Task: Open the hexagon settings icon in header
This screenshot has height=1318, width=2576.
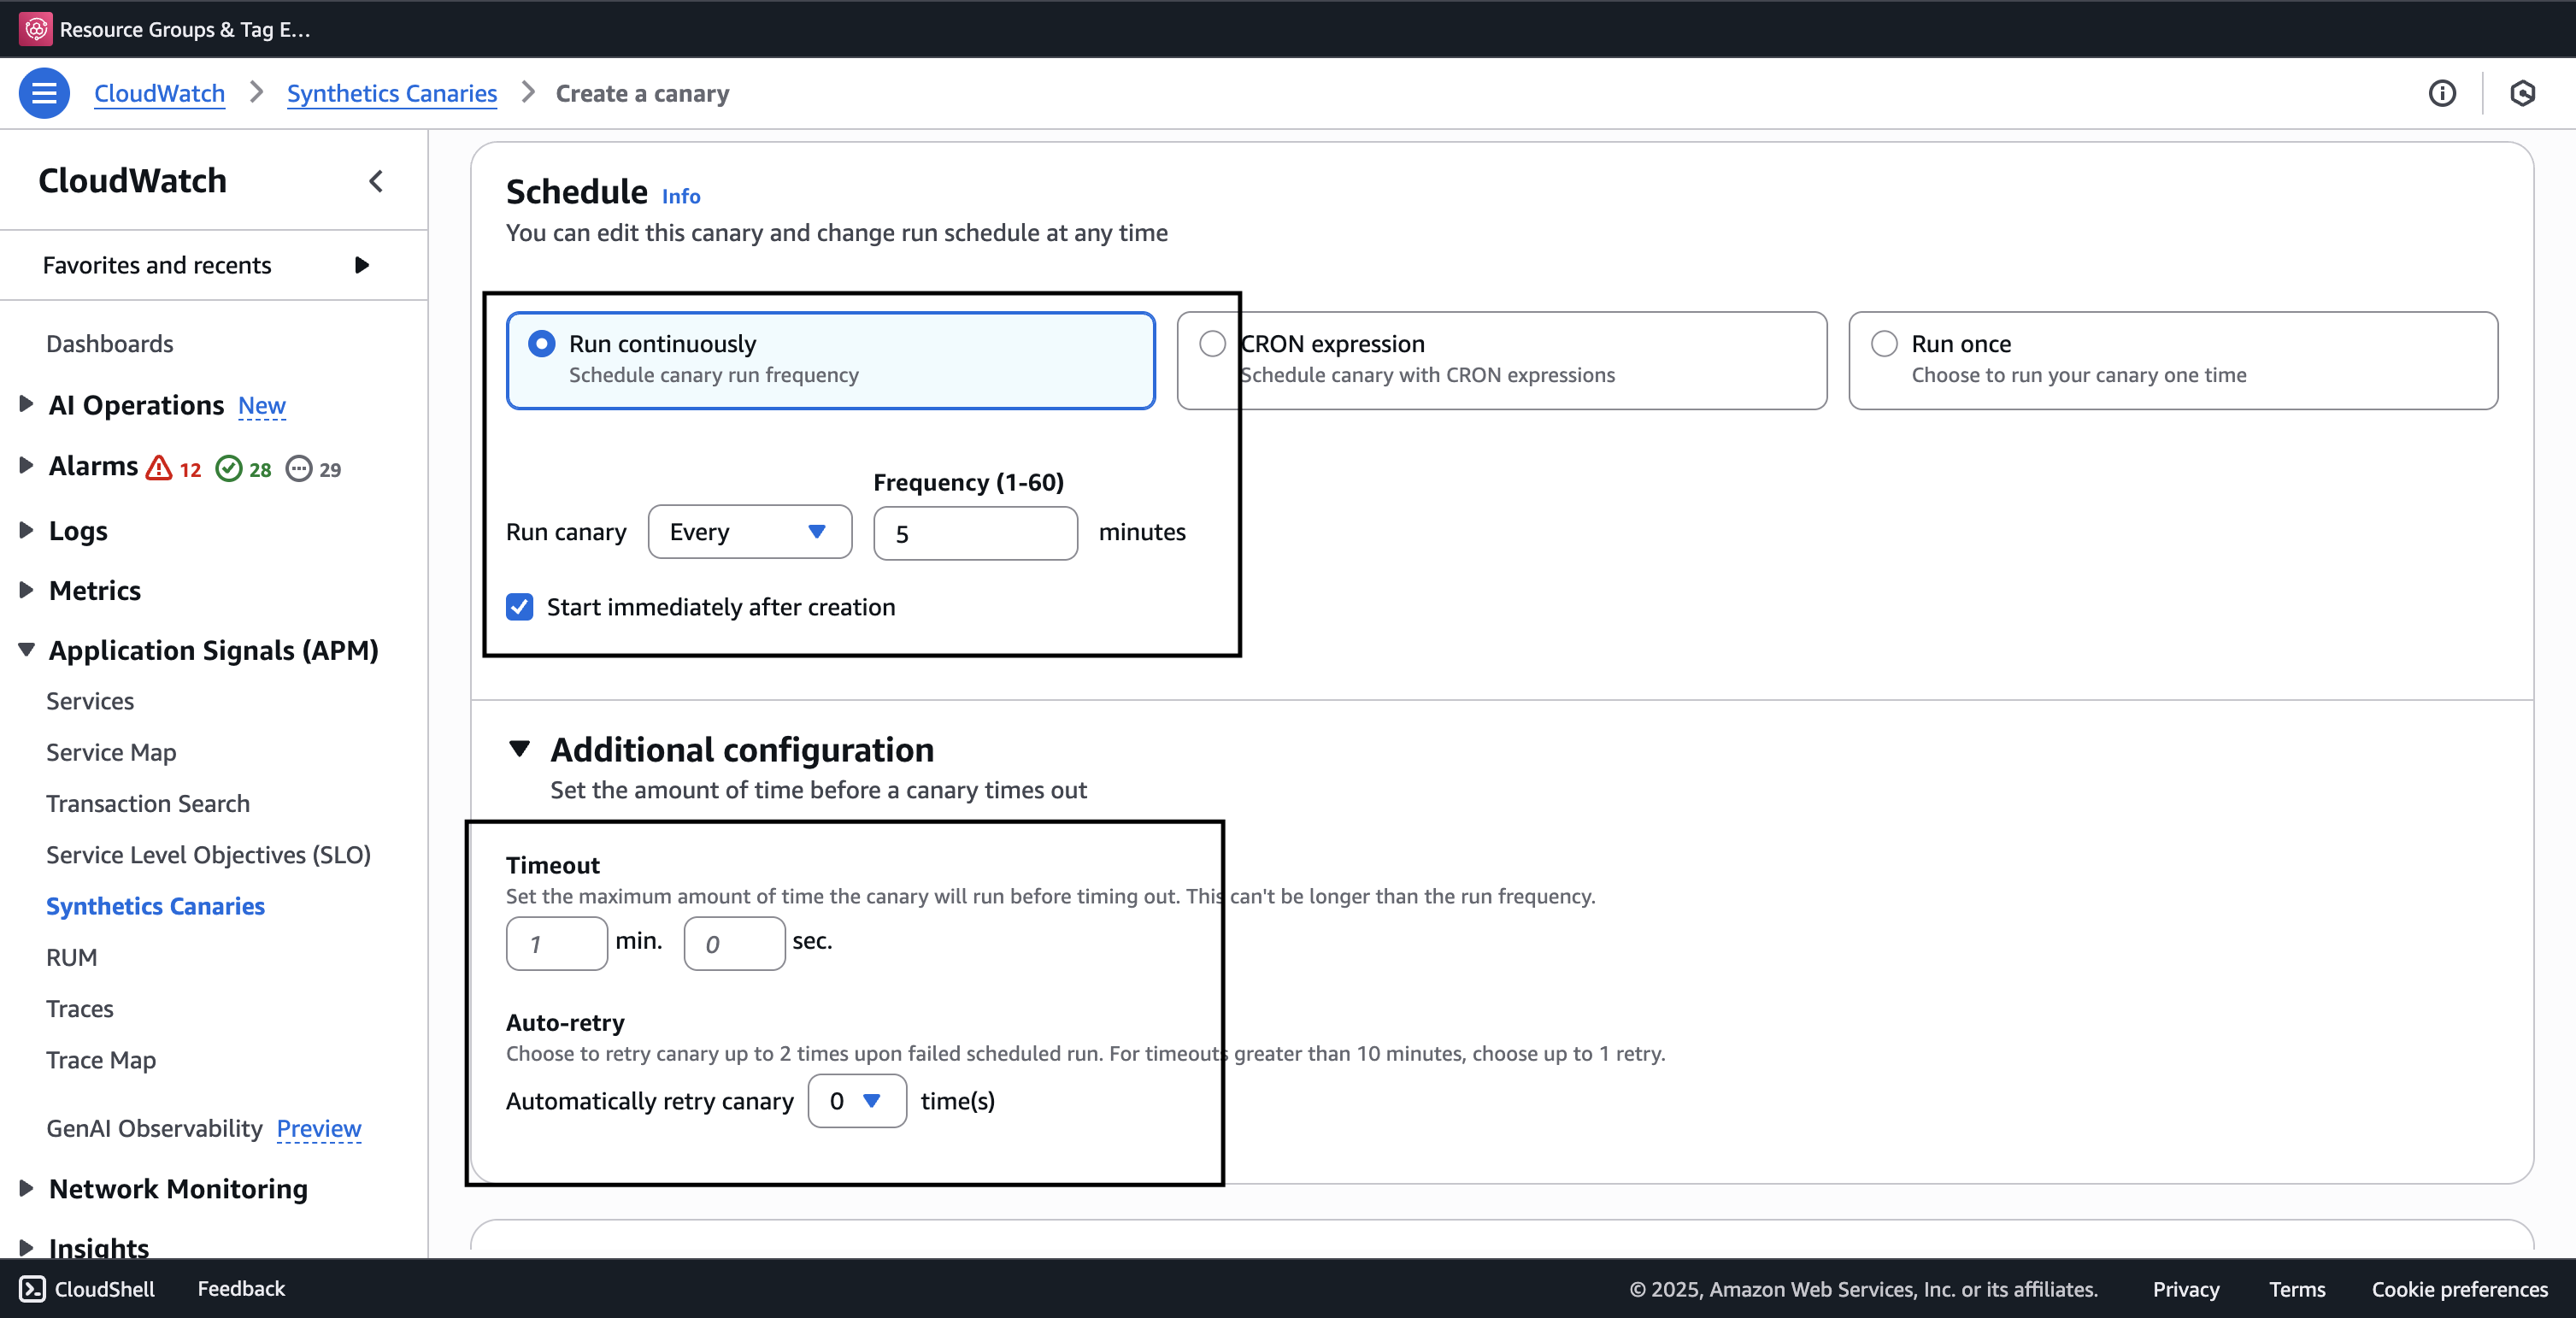Action: 2523,93
